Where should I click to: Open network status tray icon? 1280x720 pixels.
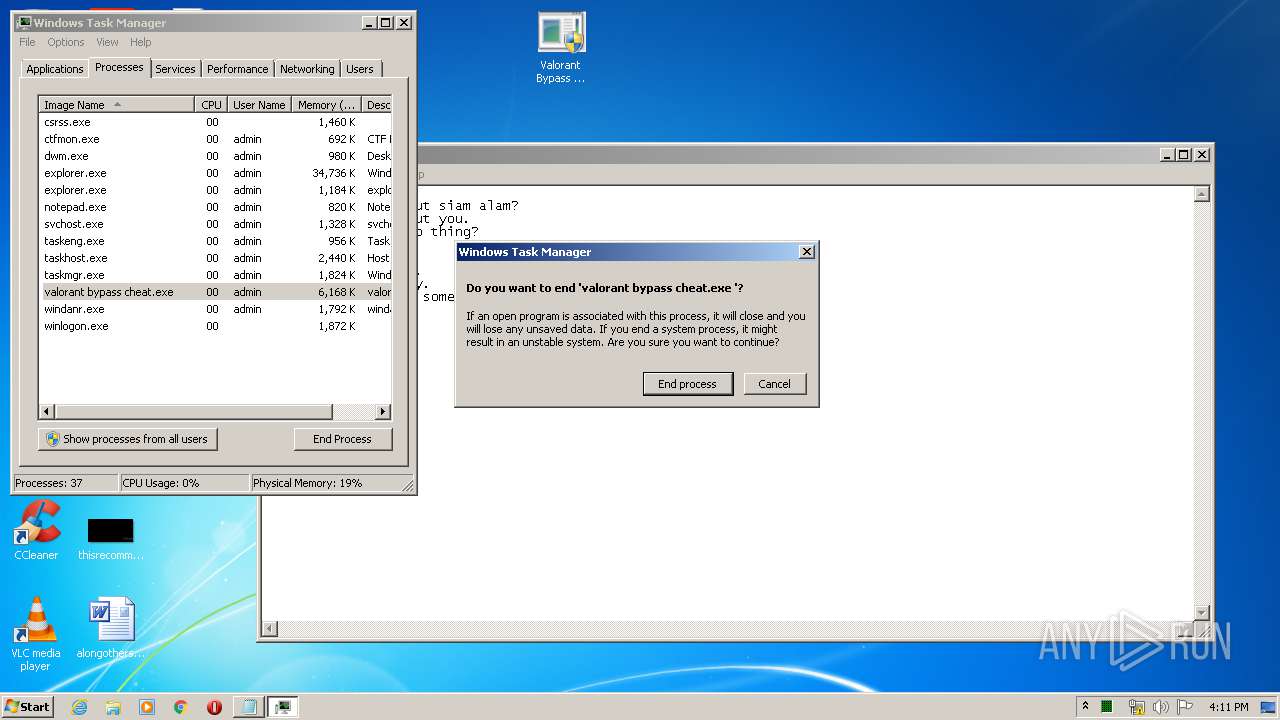click(1136, 707)
